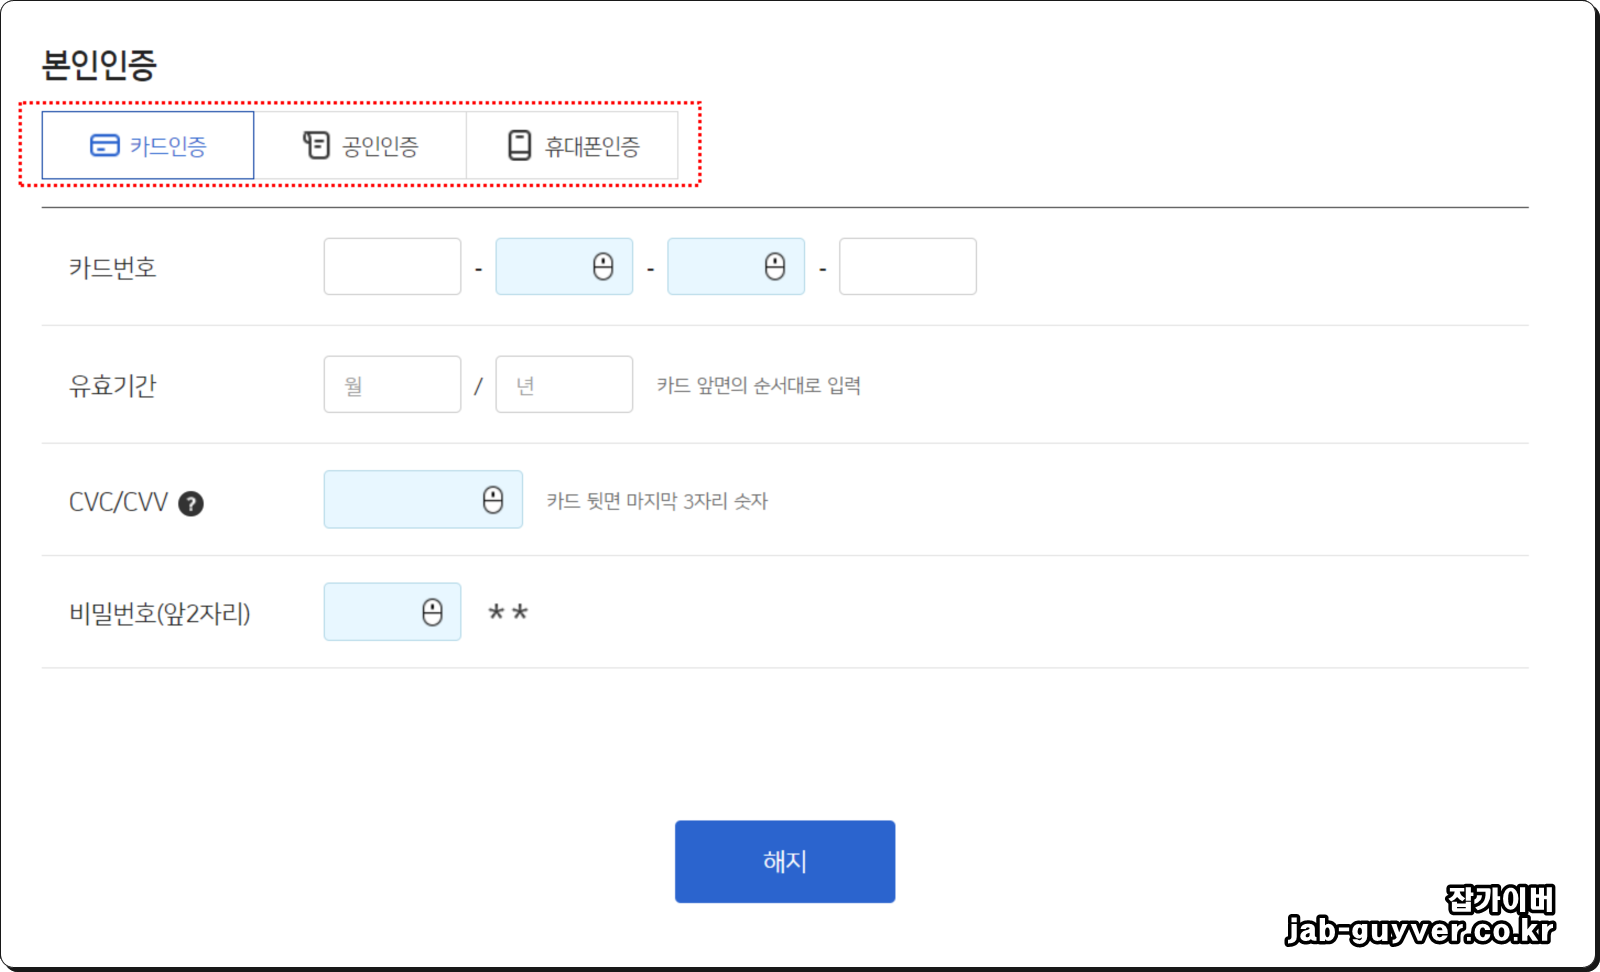Click the mobile phone icon on 휴대폰인증 tab
Viewport: 1600px width, 972px height.
pos(520,144)
